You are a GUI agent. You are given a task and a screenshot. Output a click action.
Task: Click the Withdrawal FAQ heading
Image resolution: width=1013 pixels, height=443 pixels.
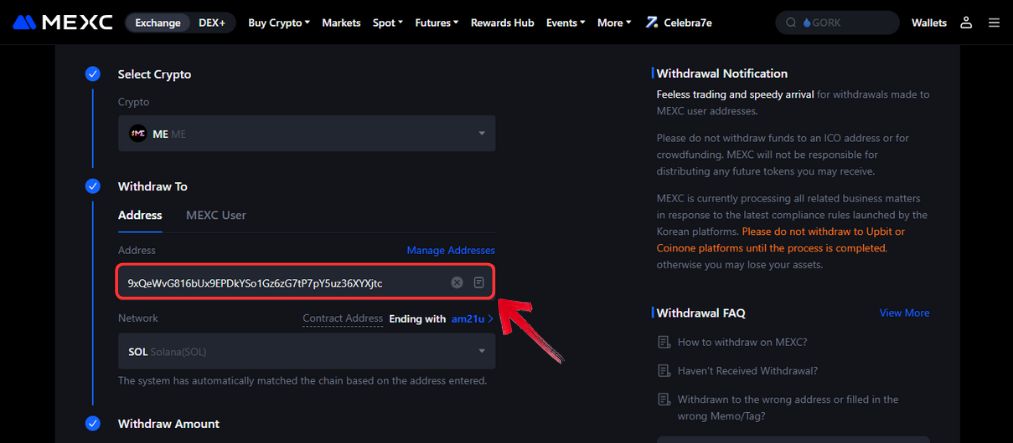[x=701, y=313]
